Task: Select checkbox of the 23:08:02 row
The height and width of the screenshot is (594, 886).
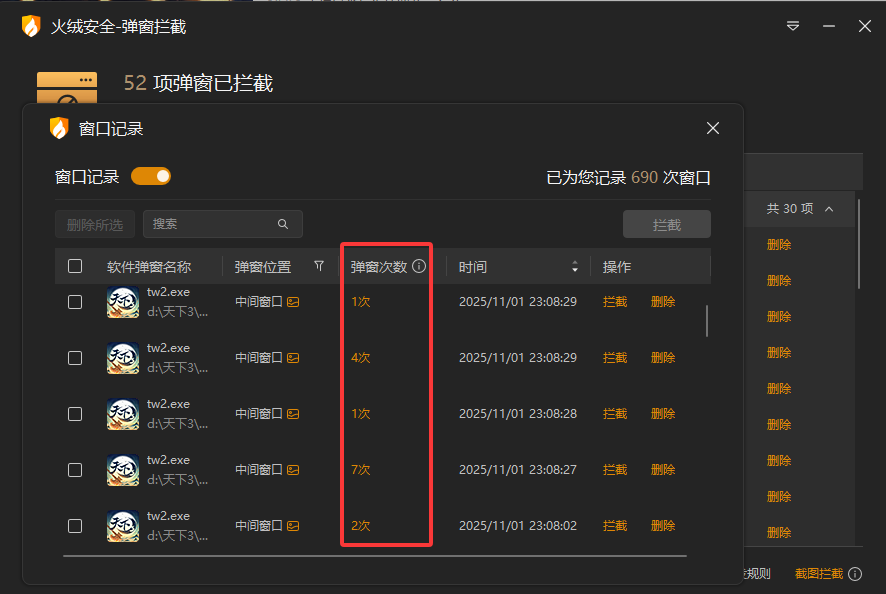Action: click(75, 526)
